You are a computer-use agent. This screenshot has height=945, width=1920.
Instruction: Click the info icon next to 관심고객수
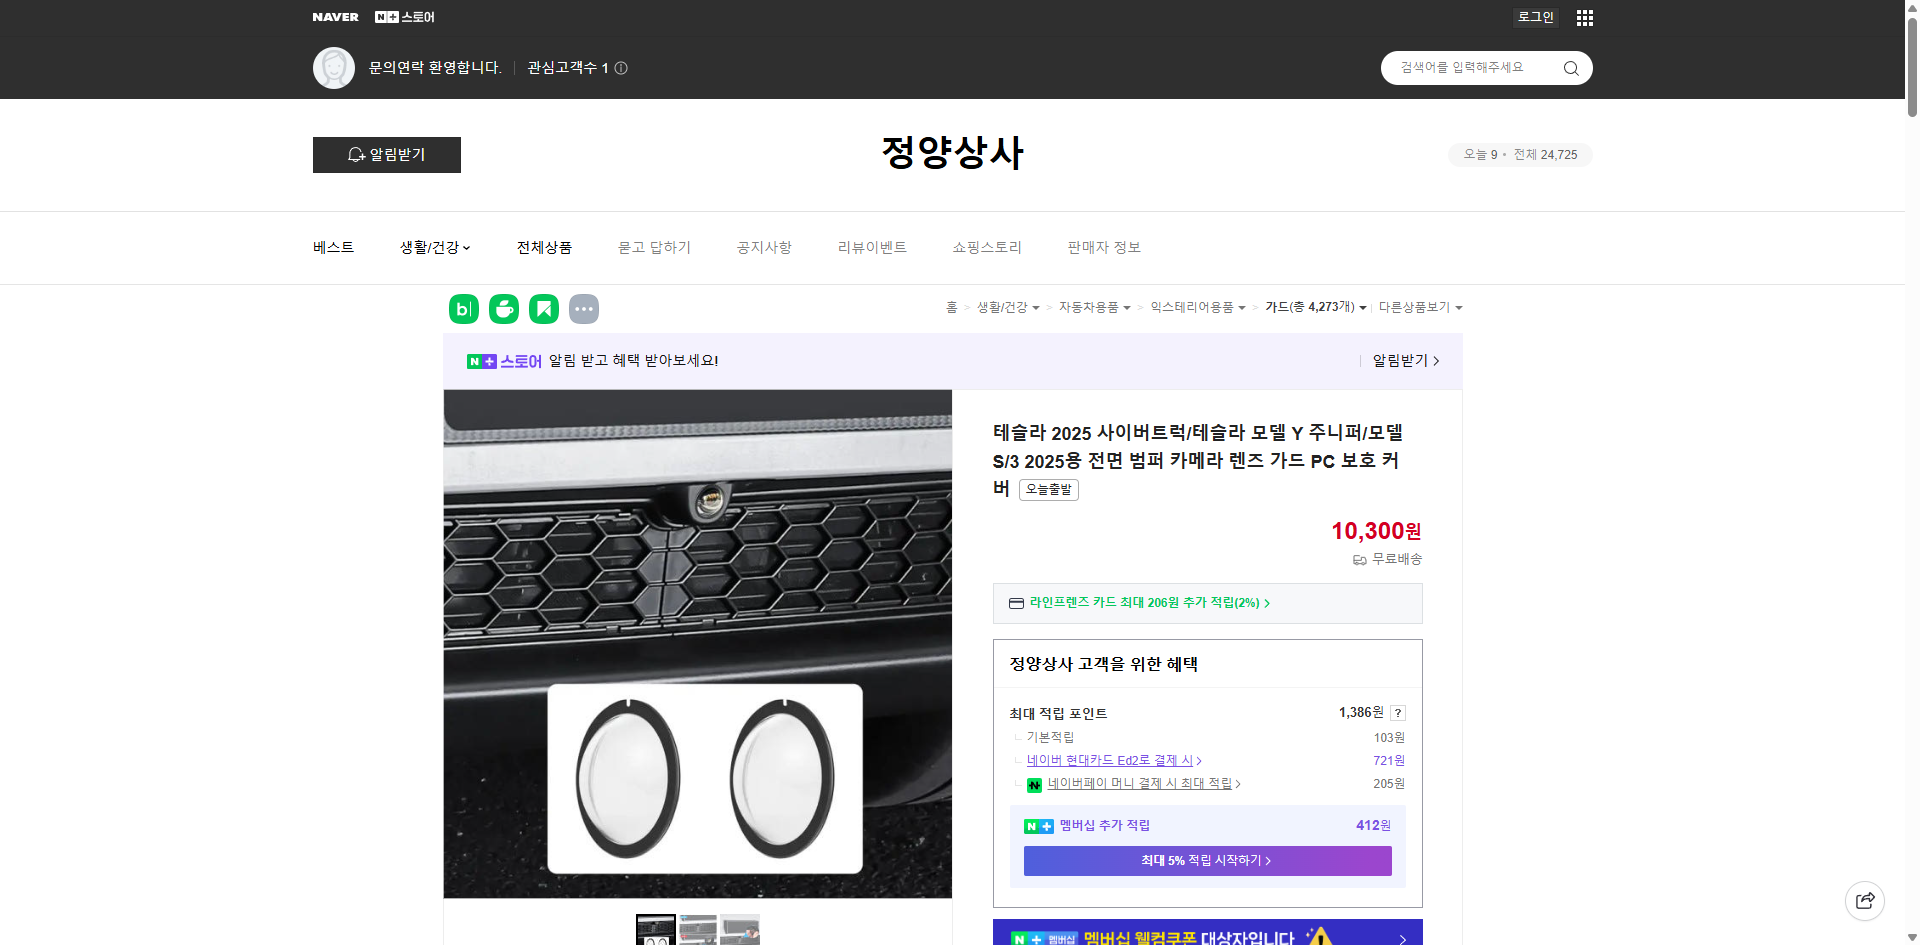coord(621,67)
